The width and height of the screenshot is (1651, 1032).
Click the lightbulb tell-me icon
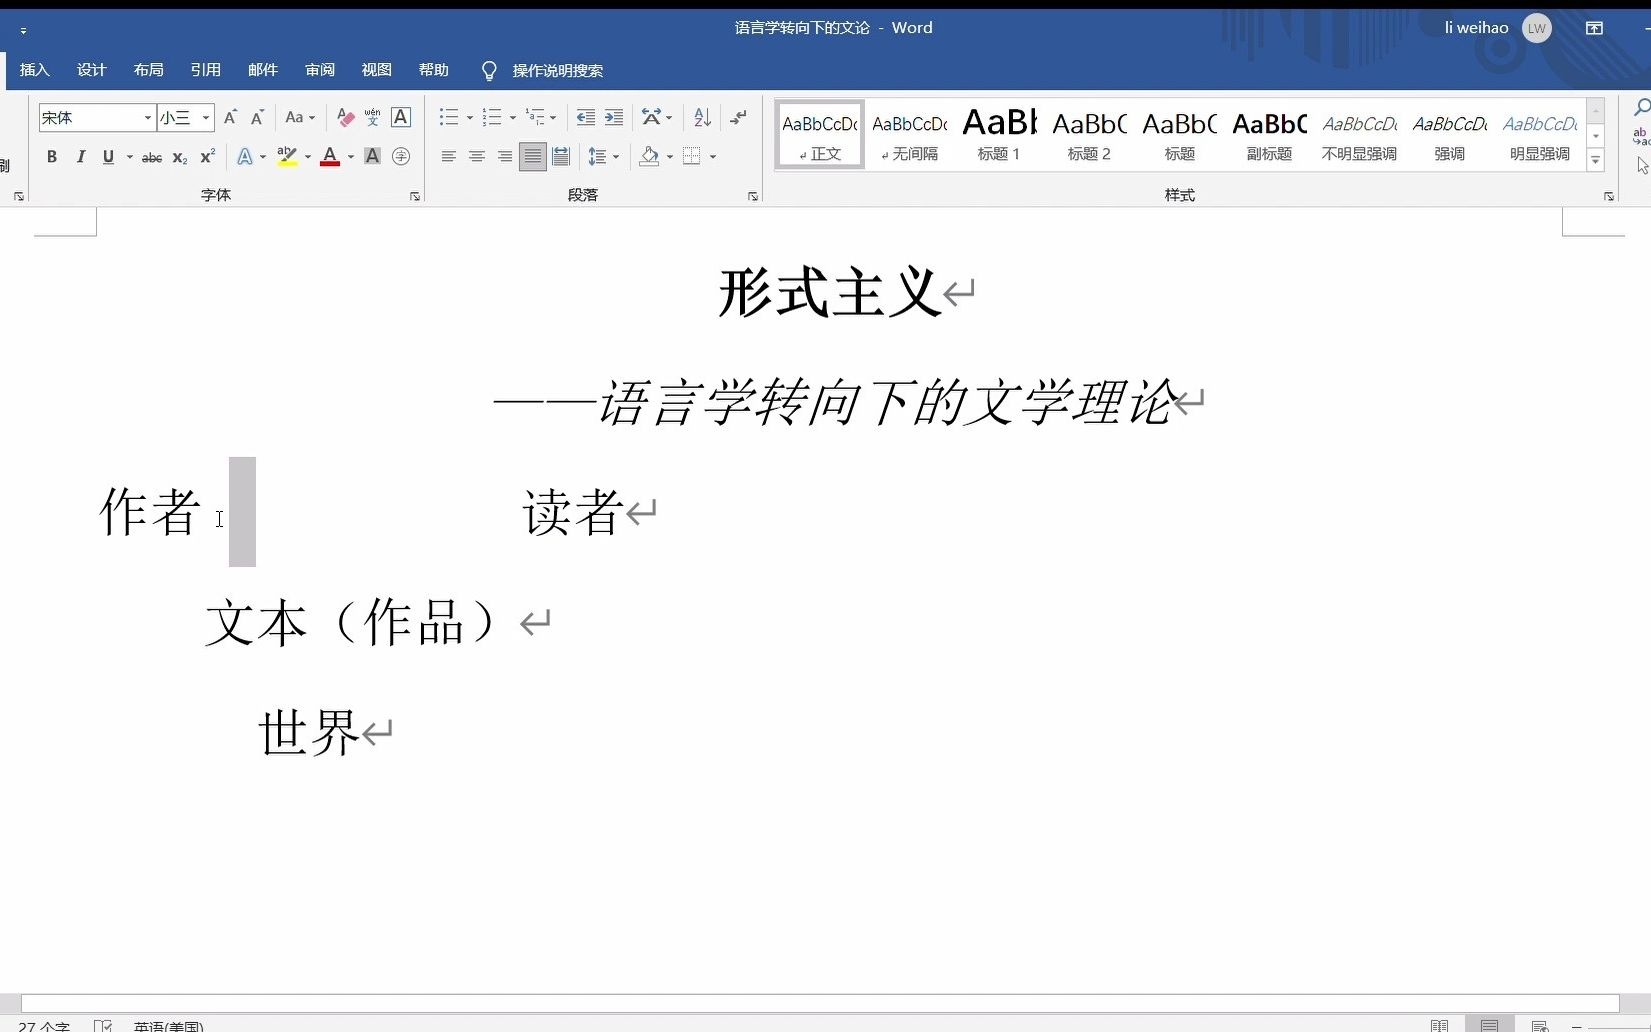point(489,70)
